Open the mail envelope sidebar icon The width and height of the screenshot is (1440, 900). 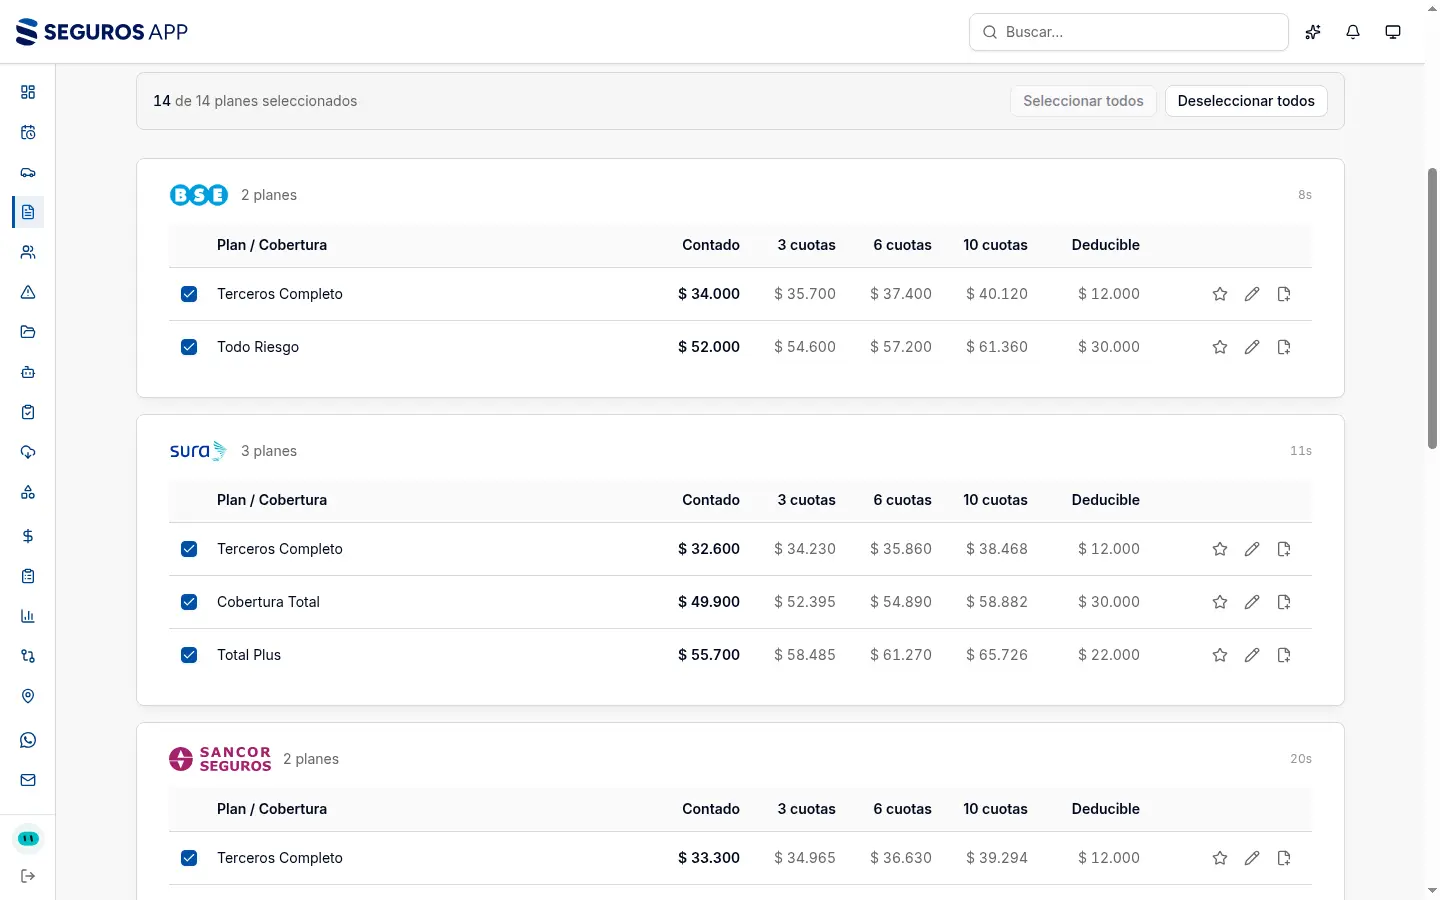(x=28, y=780)
